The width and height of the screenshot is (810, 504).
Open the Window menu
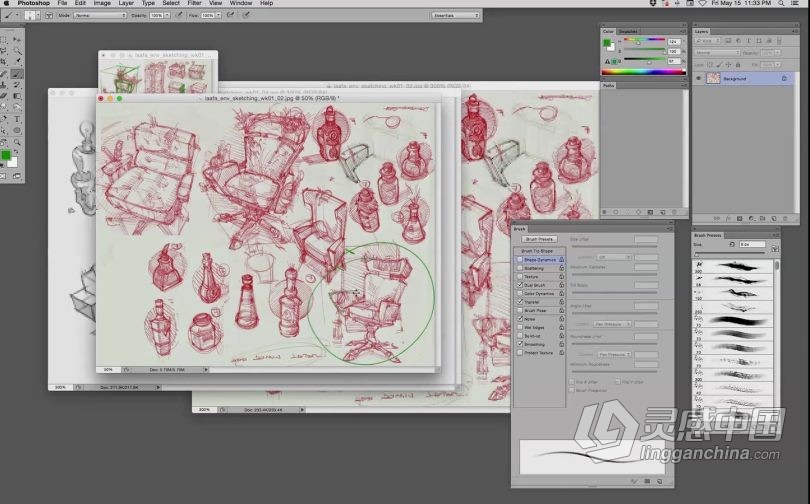(x=241, y=3)
